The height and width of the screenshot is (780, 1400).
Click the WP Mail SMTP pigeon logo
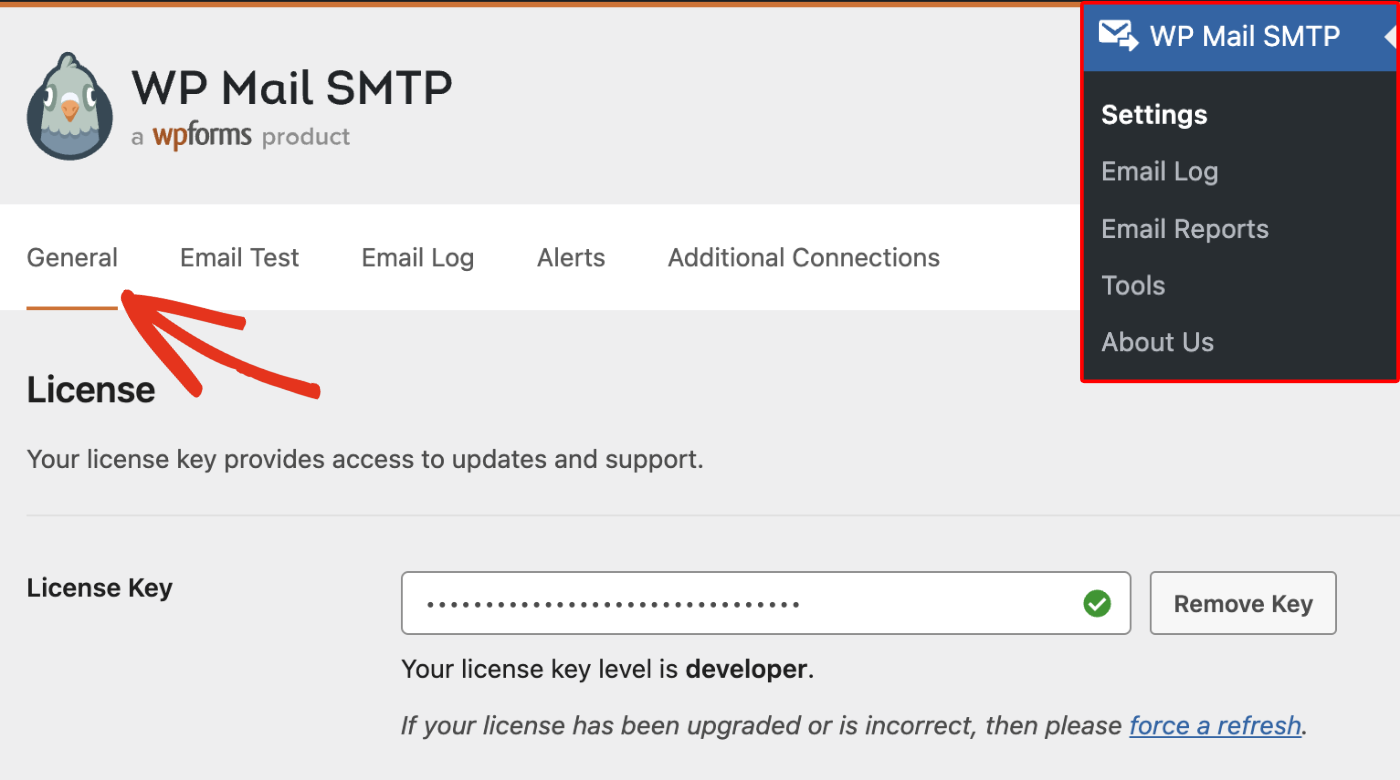point(68,105)
